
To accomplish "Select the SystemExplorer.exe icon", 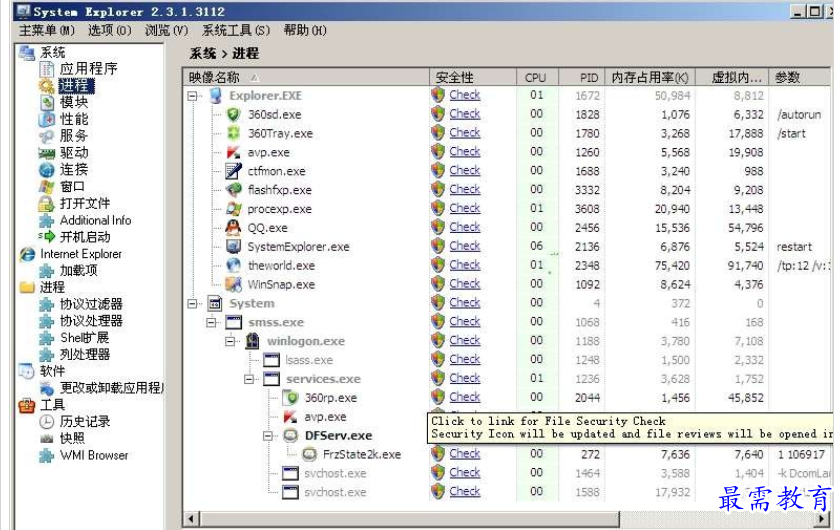I will click(233, 247).
